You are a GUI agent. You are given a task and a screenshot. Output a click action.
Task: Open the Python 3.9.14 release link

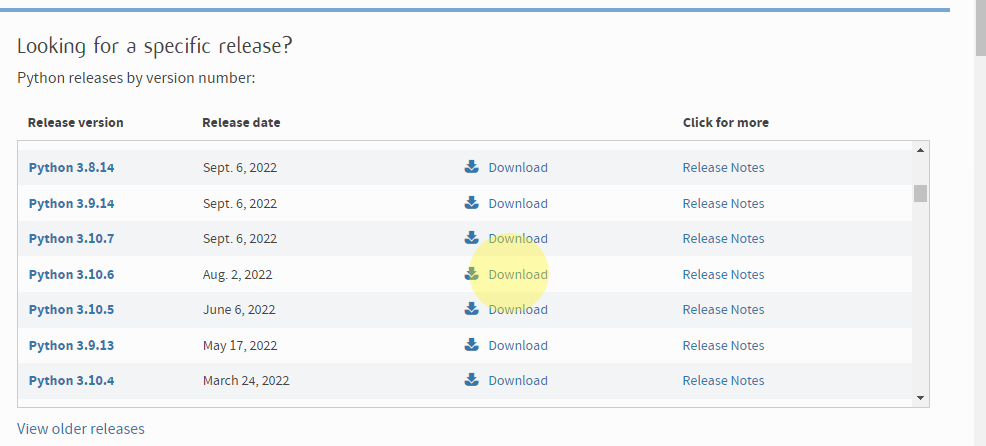pos(72,204)
